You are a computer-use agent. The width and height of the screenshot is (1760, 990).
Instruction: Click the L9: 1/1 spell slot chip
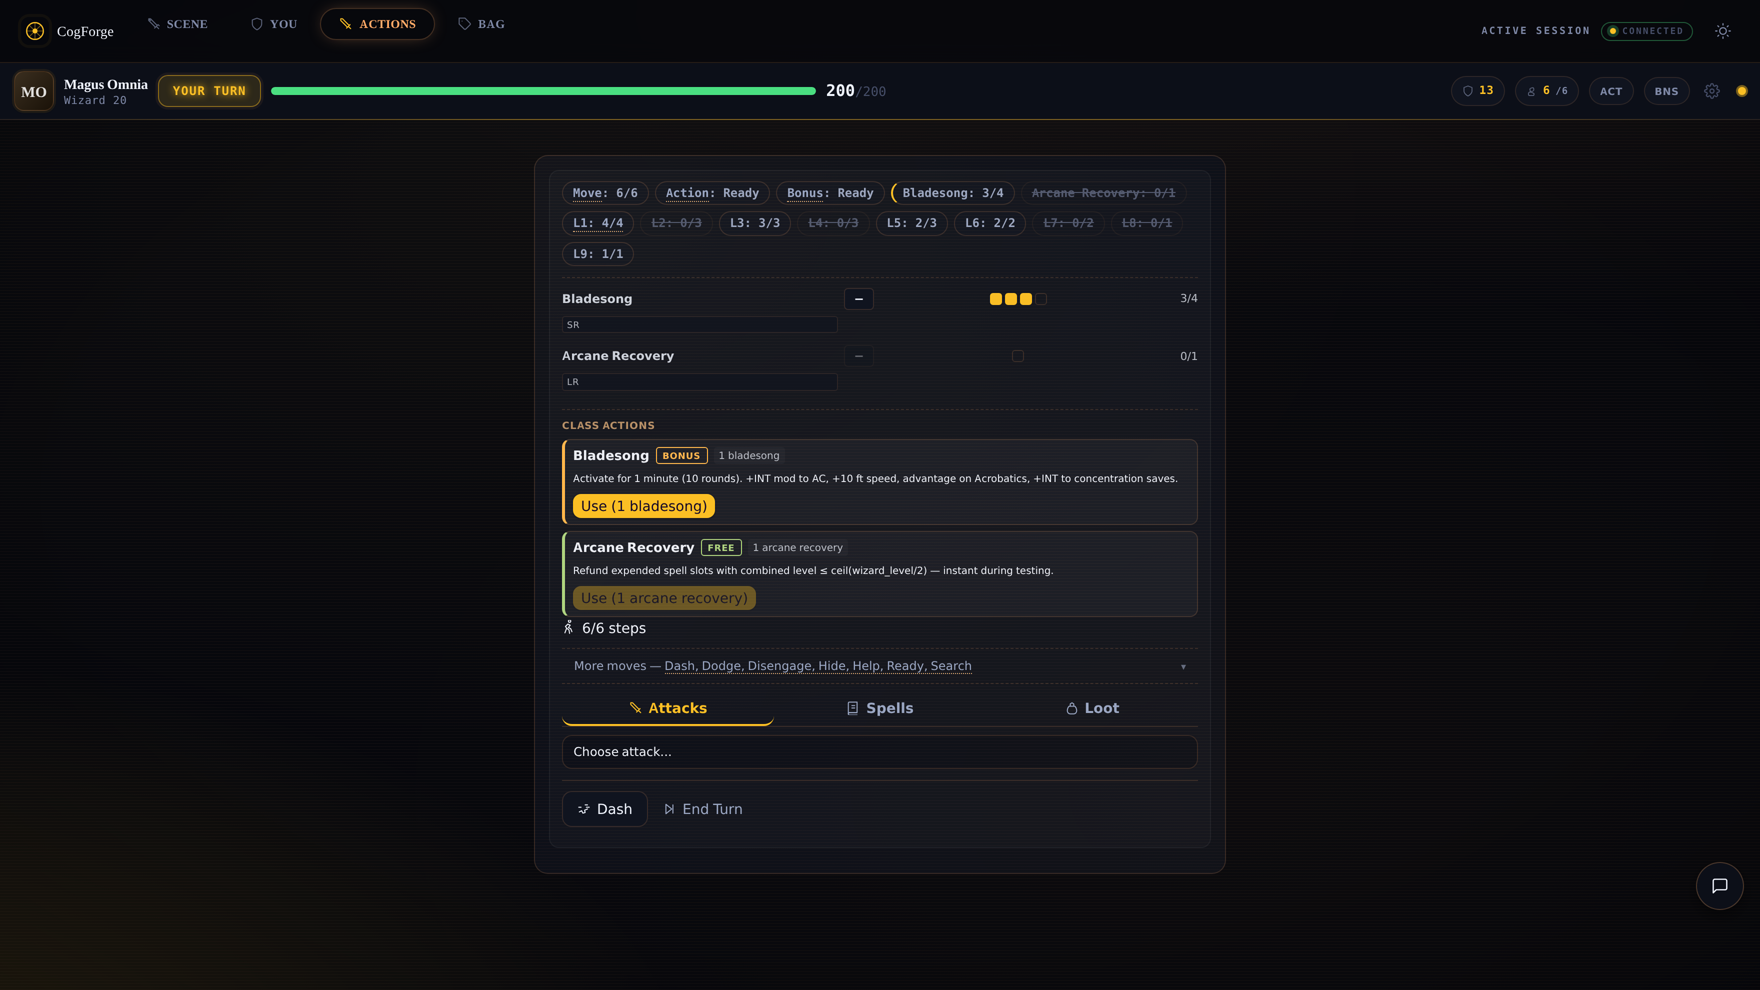pyautogui.click(x=598, y=254)
